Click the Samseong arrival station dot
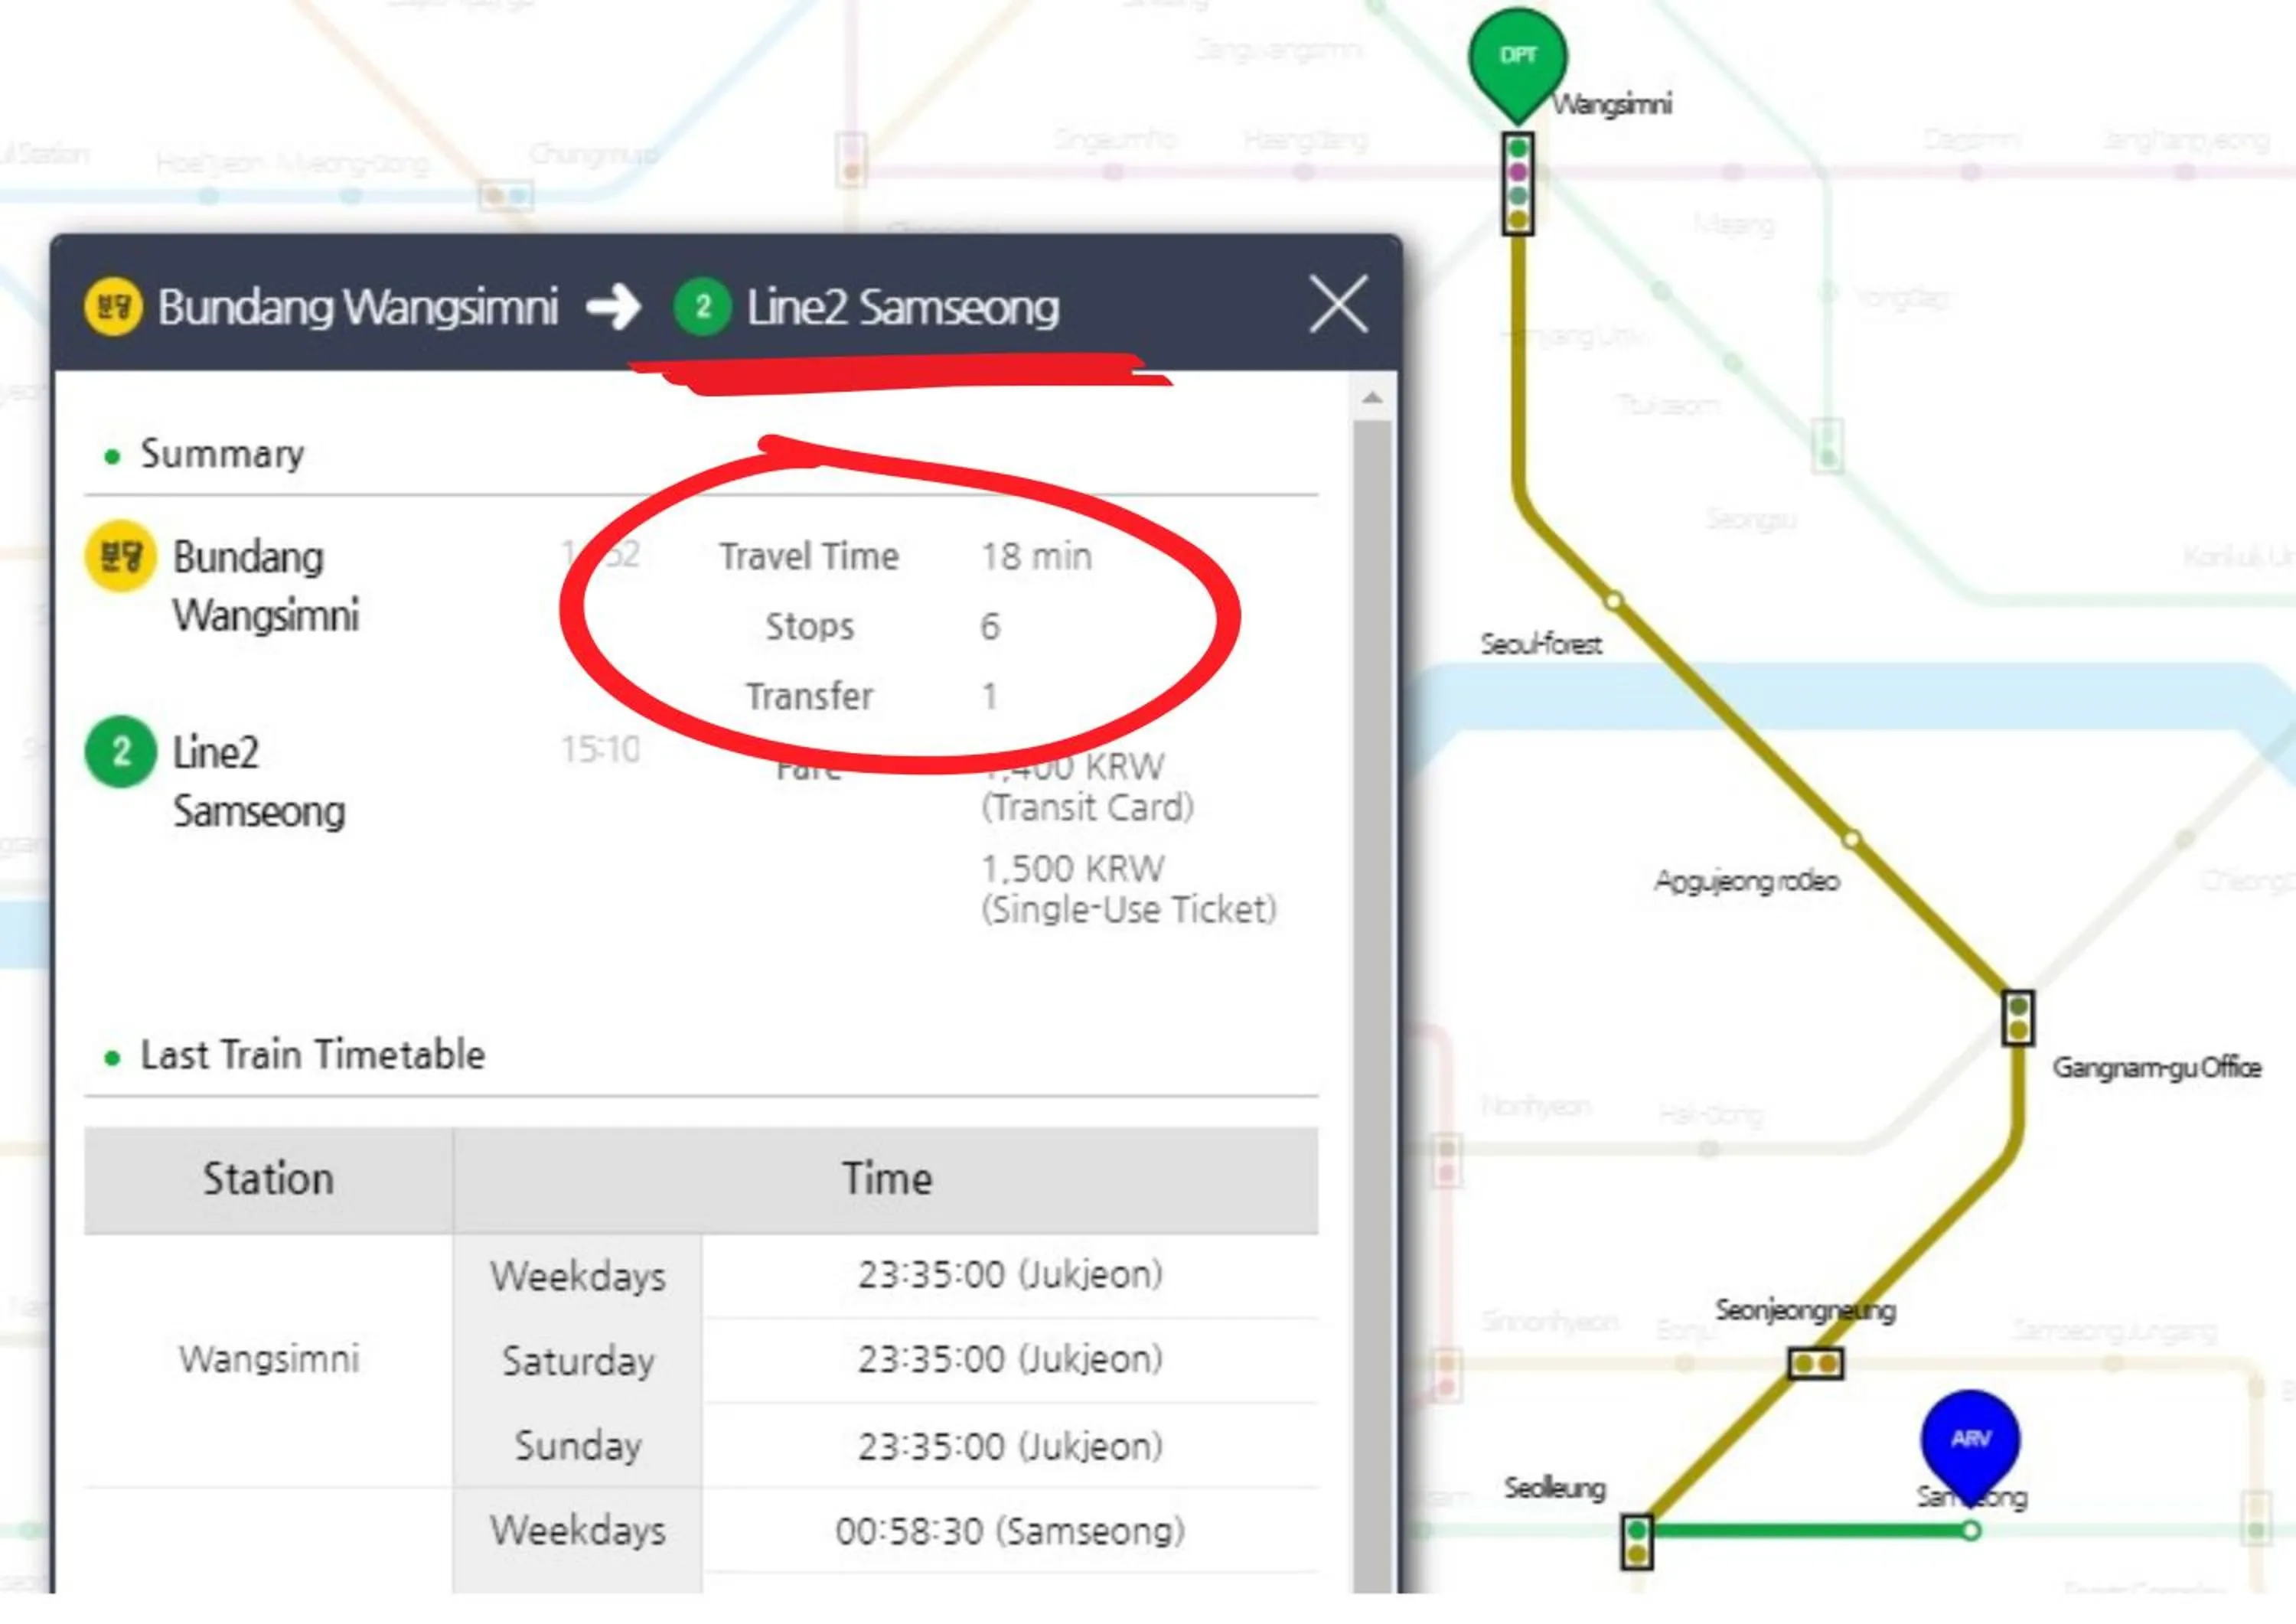Viewport: 2296px width, 1624px height. [x=1970, y=1530]
